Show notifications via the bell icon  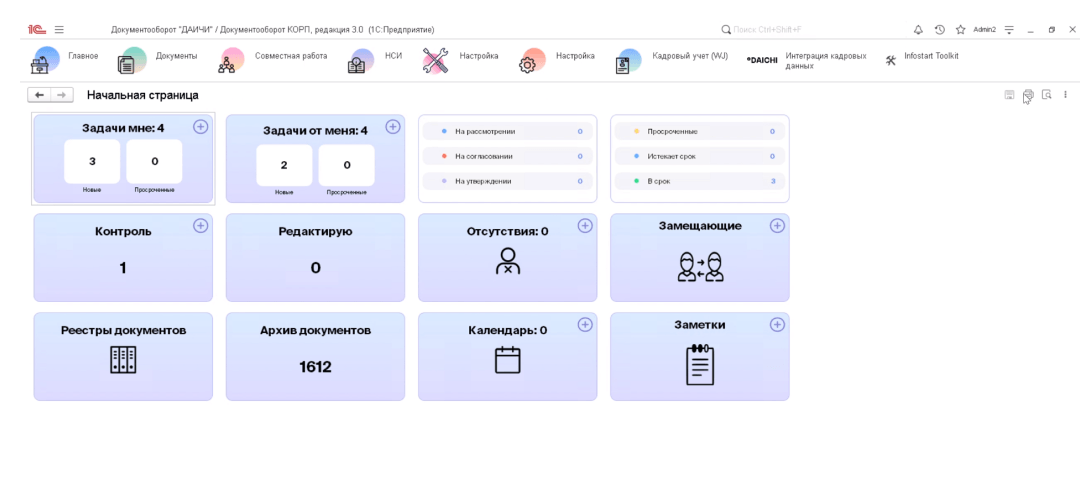[x=918, y=30]
